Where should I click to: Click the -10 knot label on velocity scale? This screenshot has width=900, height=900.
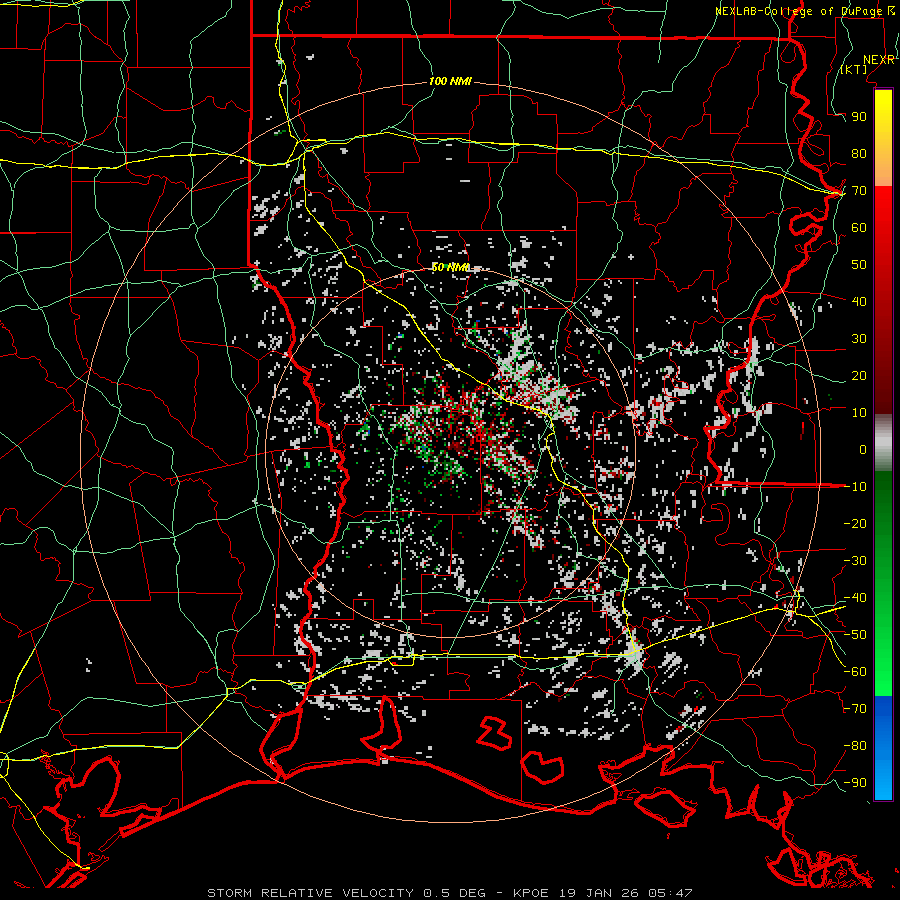855,487
